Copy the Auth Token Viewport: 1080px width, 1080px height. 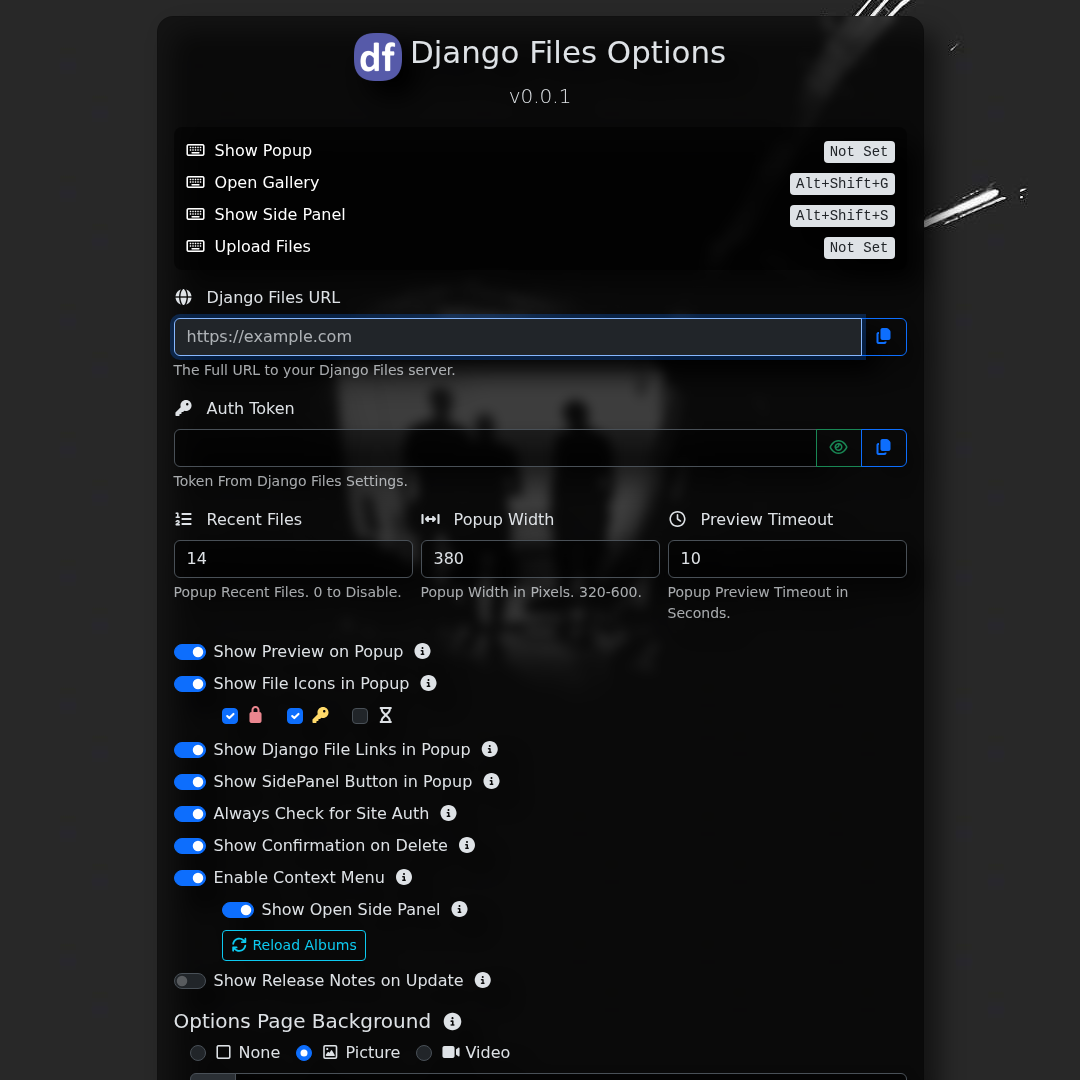(x=884, y=448)
